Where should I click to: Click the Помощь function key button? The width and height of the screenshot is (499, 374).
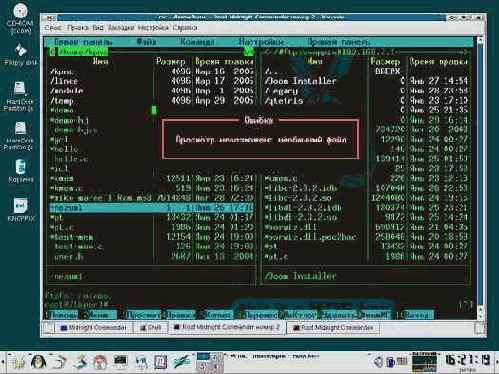pos(63,315)
